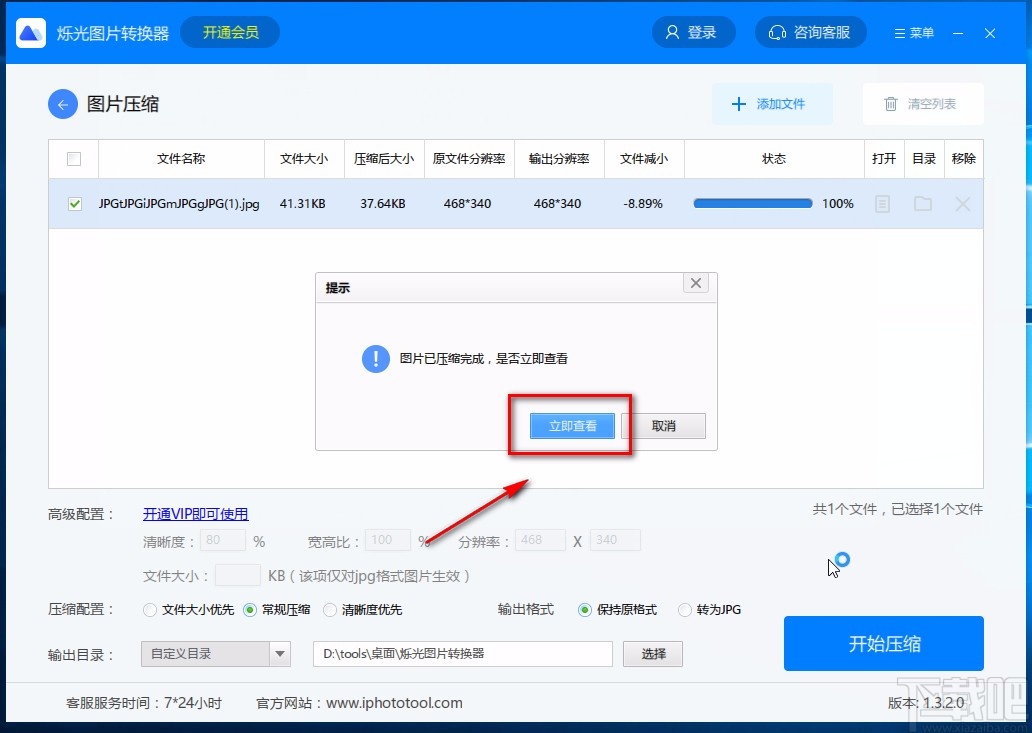Toggle the select-all checkbox in the table header

point(73,158)
